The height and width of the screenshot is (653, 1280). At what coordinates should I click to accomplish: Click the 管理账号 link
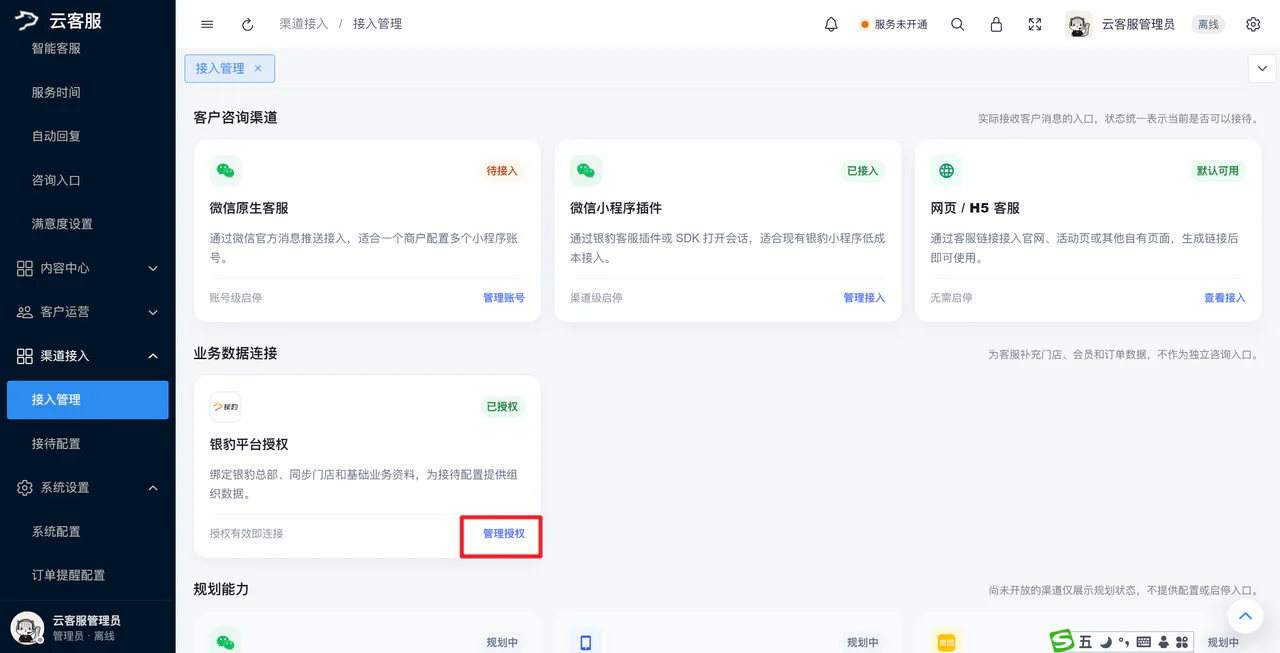[x=504, y=298]
